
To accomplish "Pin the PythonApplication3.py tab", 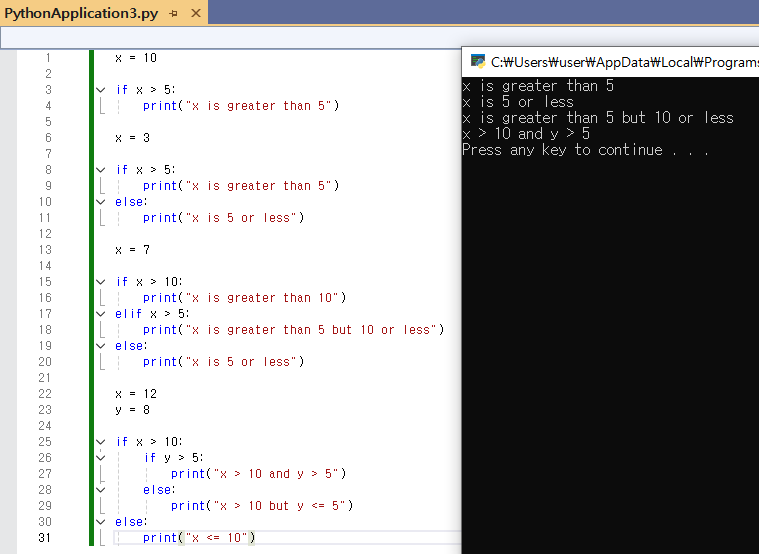I will [x=173, y=14].
